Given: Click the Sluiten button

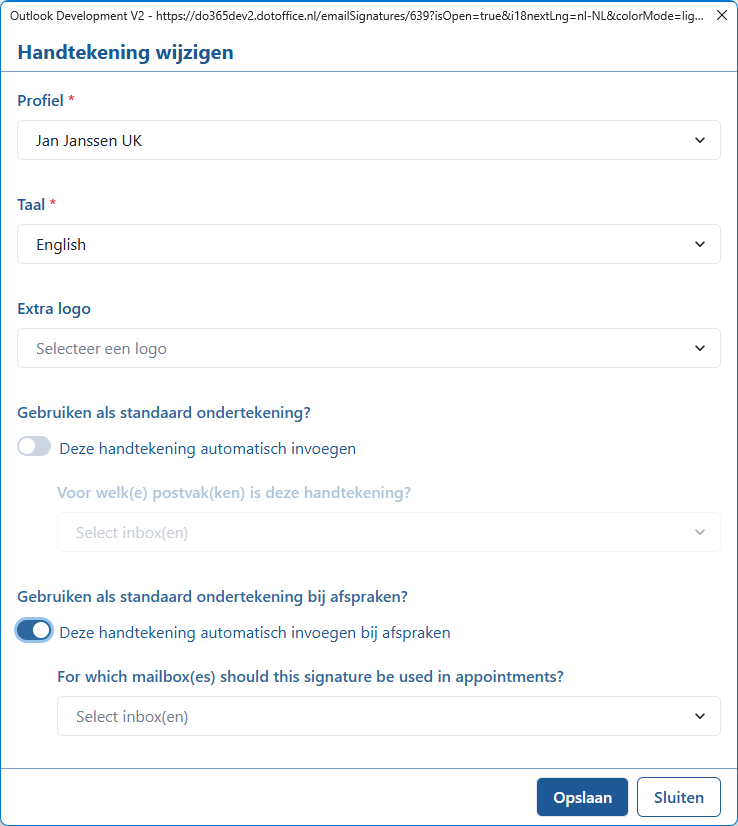Looking at the screenshot, I should pos(678,797).
